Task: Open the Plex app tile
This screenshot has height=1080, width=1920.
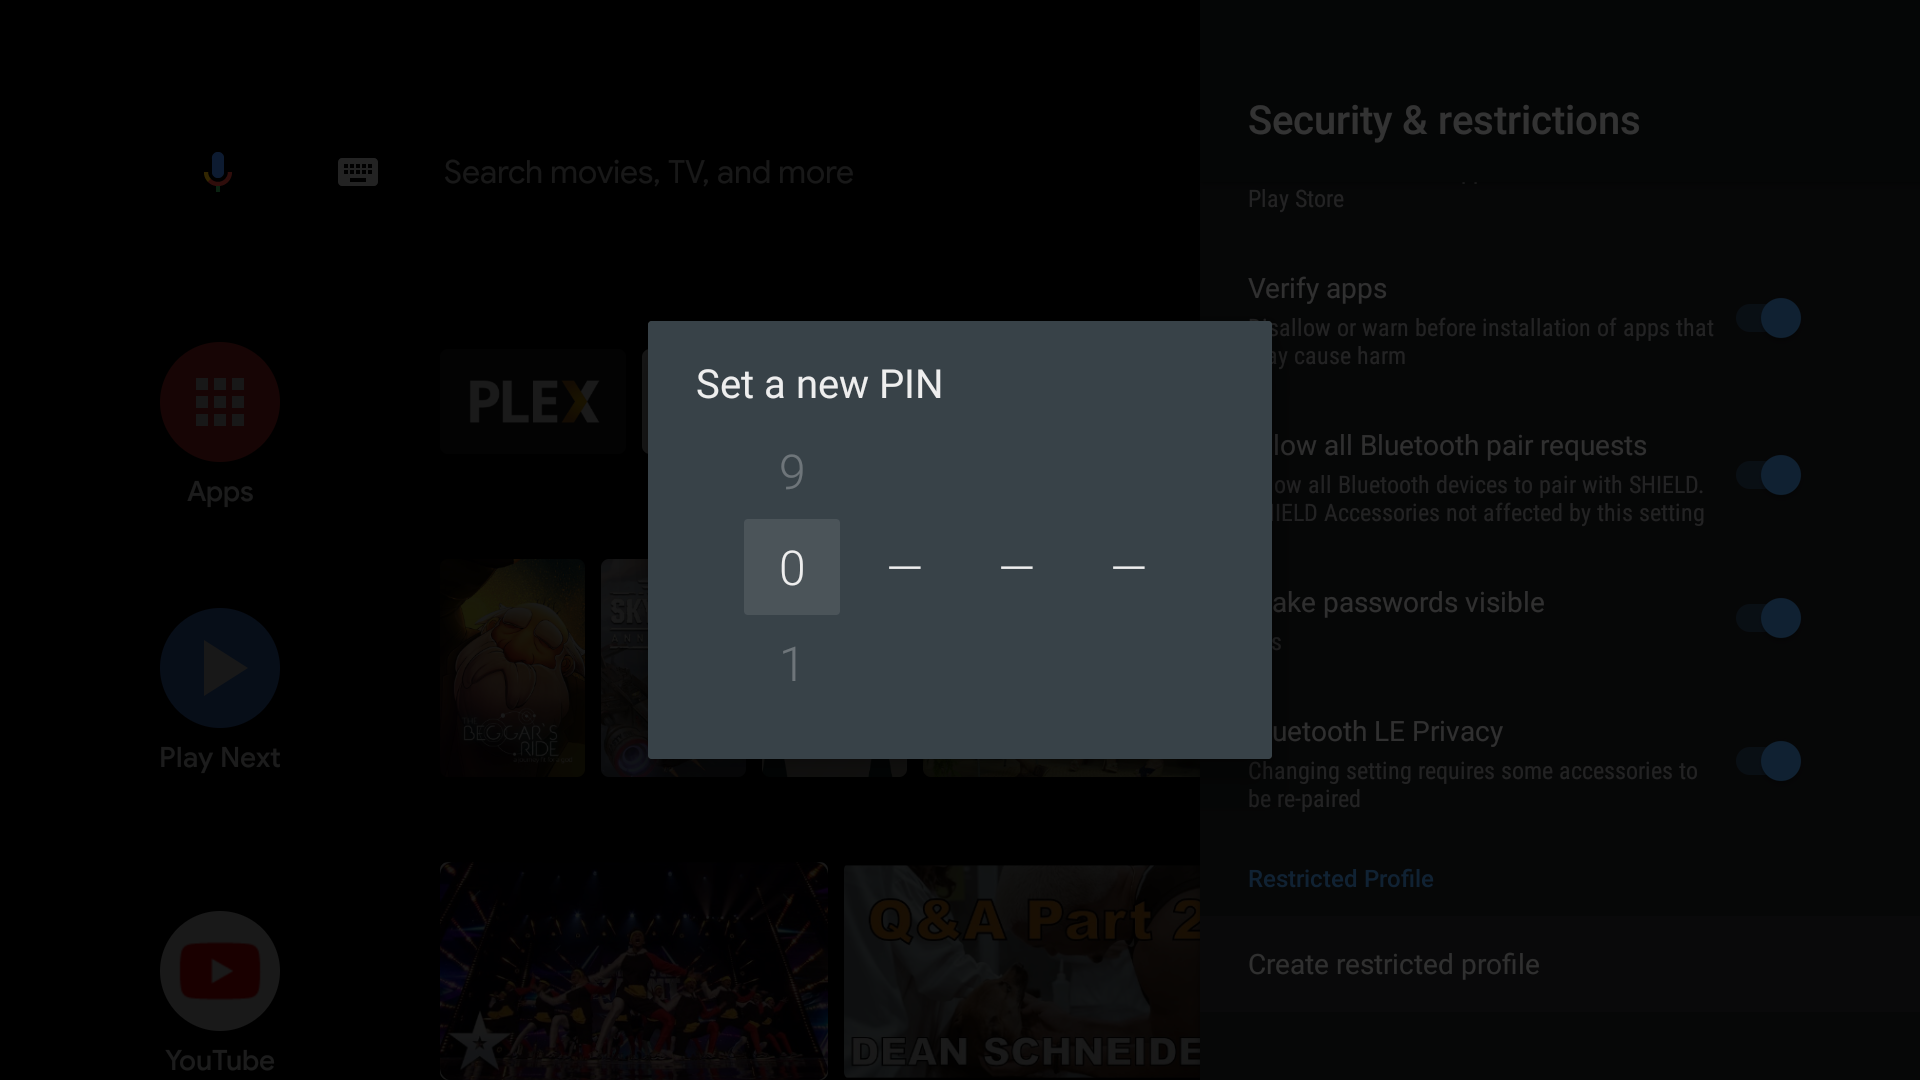Action: tap(533, 401)
